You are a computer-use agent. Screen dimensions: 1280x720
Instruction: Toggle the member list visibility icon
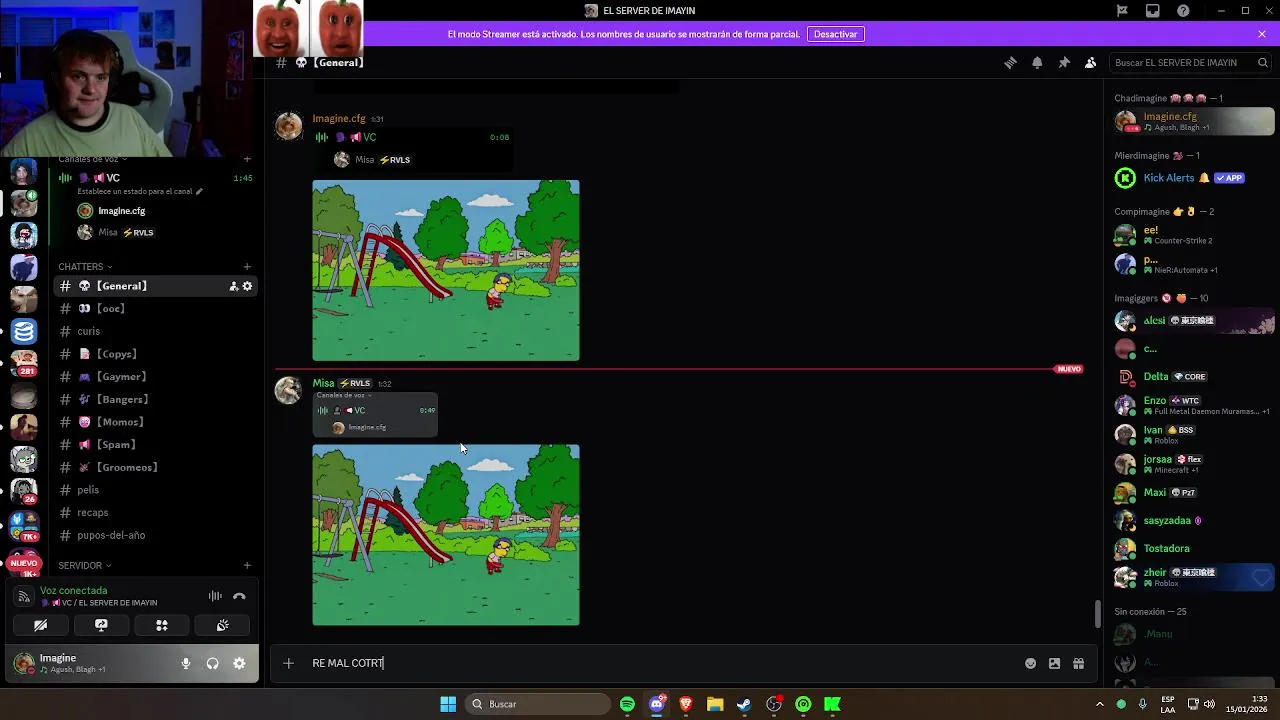coord(1091,62)
